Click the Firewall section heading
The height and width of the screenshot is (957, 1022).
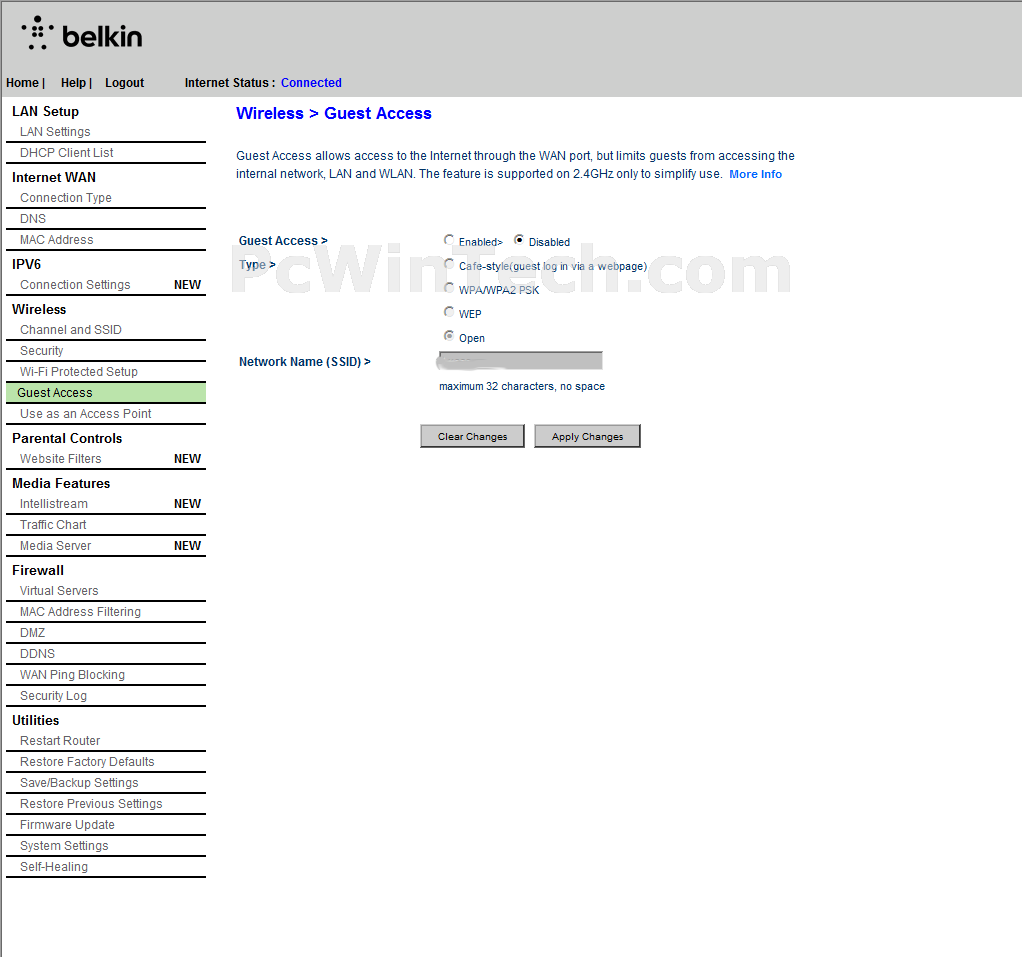[x=38, y=570]
